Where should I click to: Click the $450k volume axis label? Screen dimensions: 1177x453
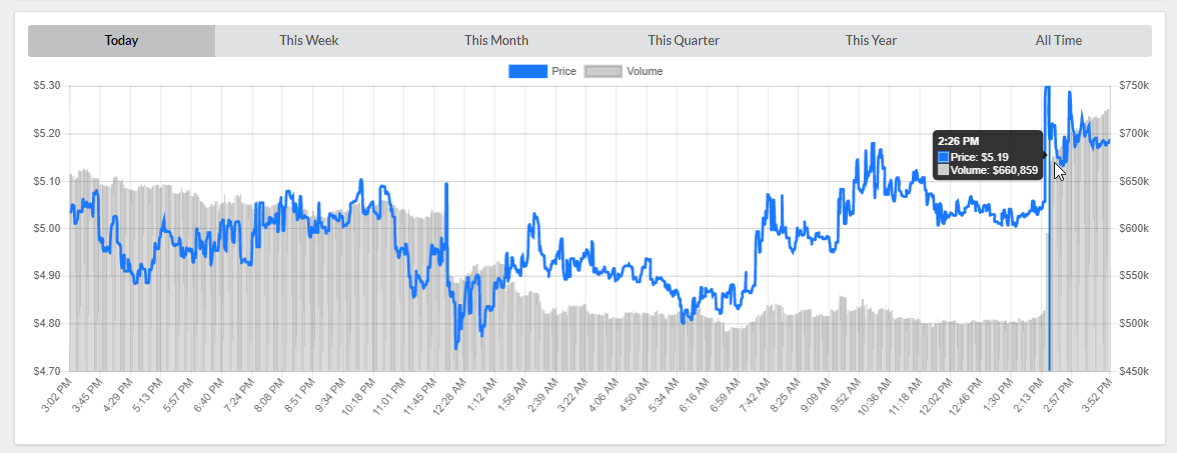click(1134, 371)
